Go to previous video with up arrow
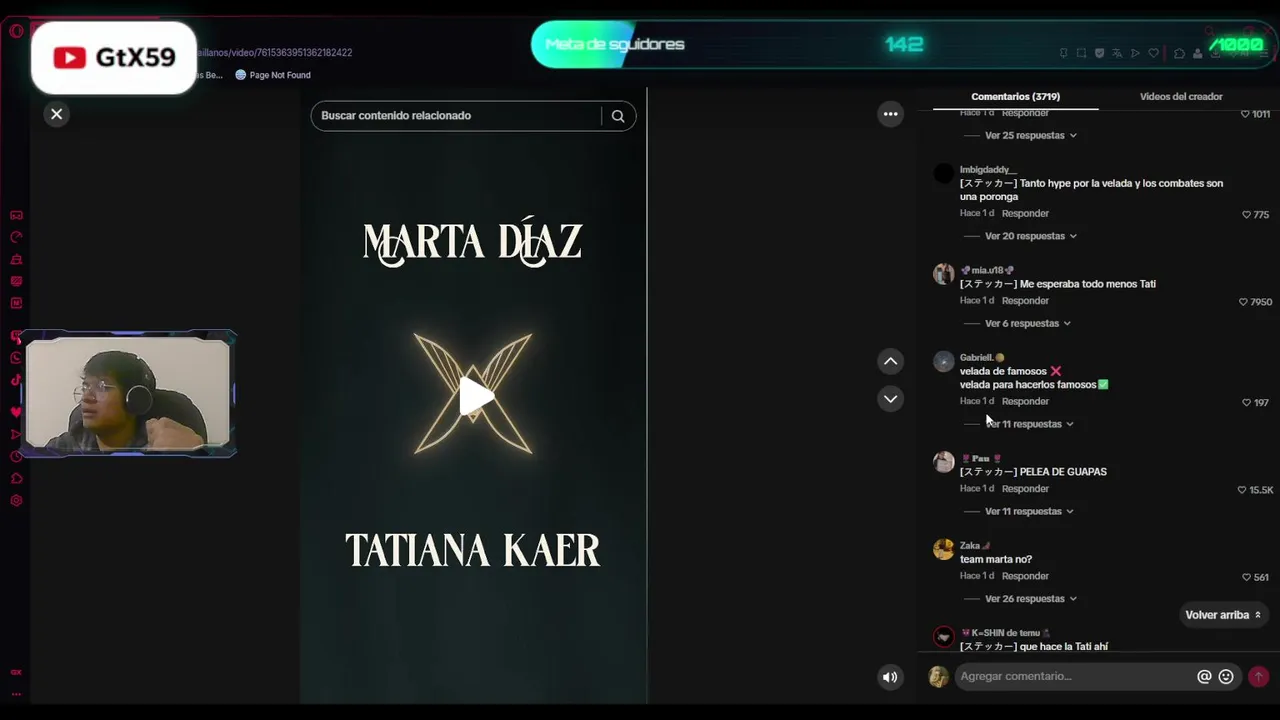Viewport: 1280px width, 720px height. click(x=890, y=361)
